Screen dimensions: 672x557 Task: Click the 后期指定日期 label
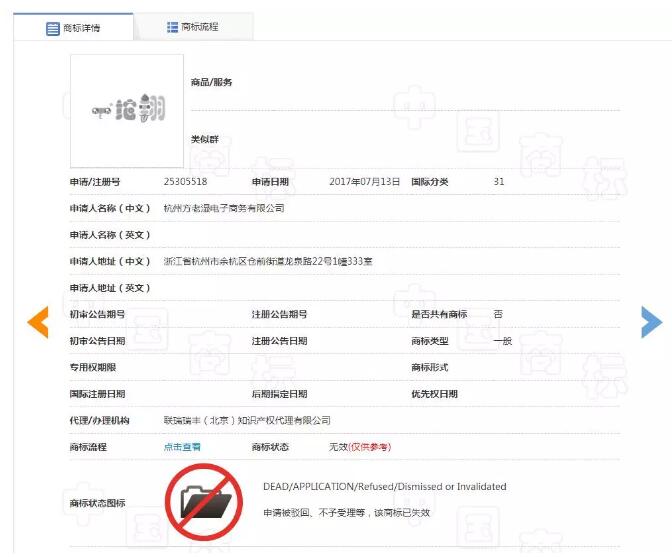click(x=279, y=394)
